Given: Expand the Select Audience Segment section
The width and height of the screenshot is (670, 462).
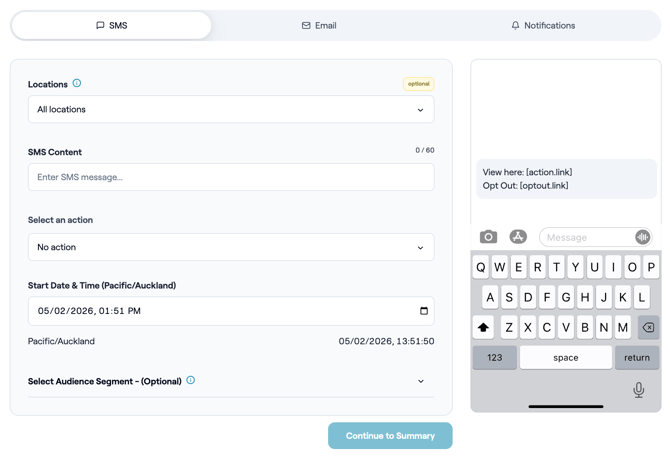Looking at the screenshot, I should pyautogui.click(x=420, y=381).
